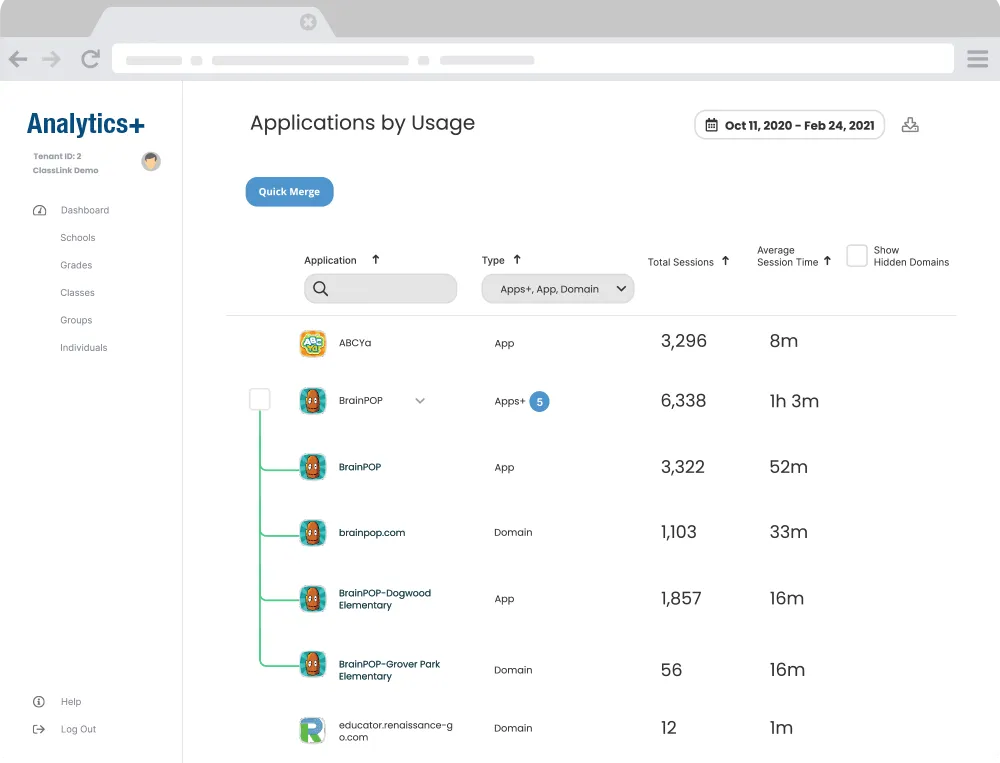Click the application search field
Screen dimensions: 1000x763
coord(381,288)
